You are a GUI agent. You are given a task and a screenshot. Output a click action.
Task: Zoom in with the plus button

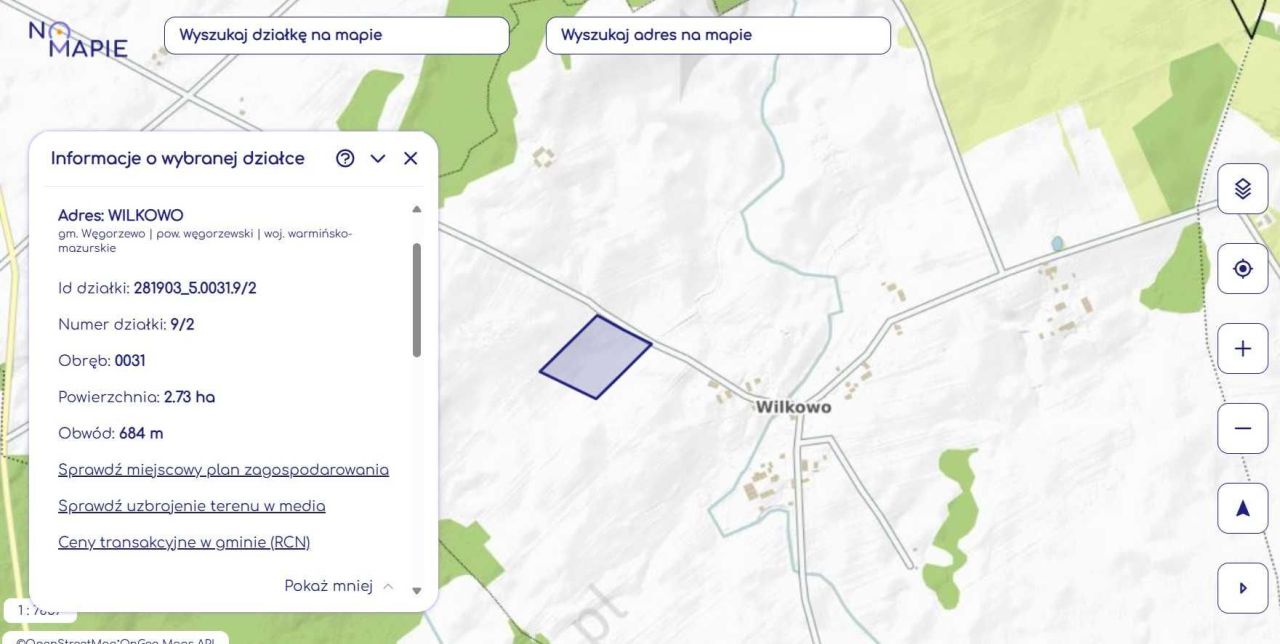coord(1243,349)
